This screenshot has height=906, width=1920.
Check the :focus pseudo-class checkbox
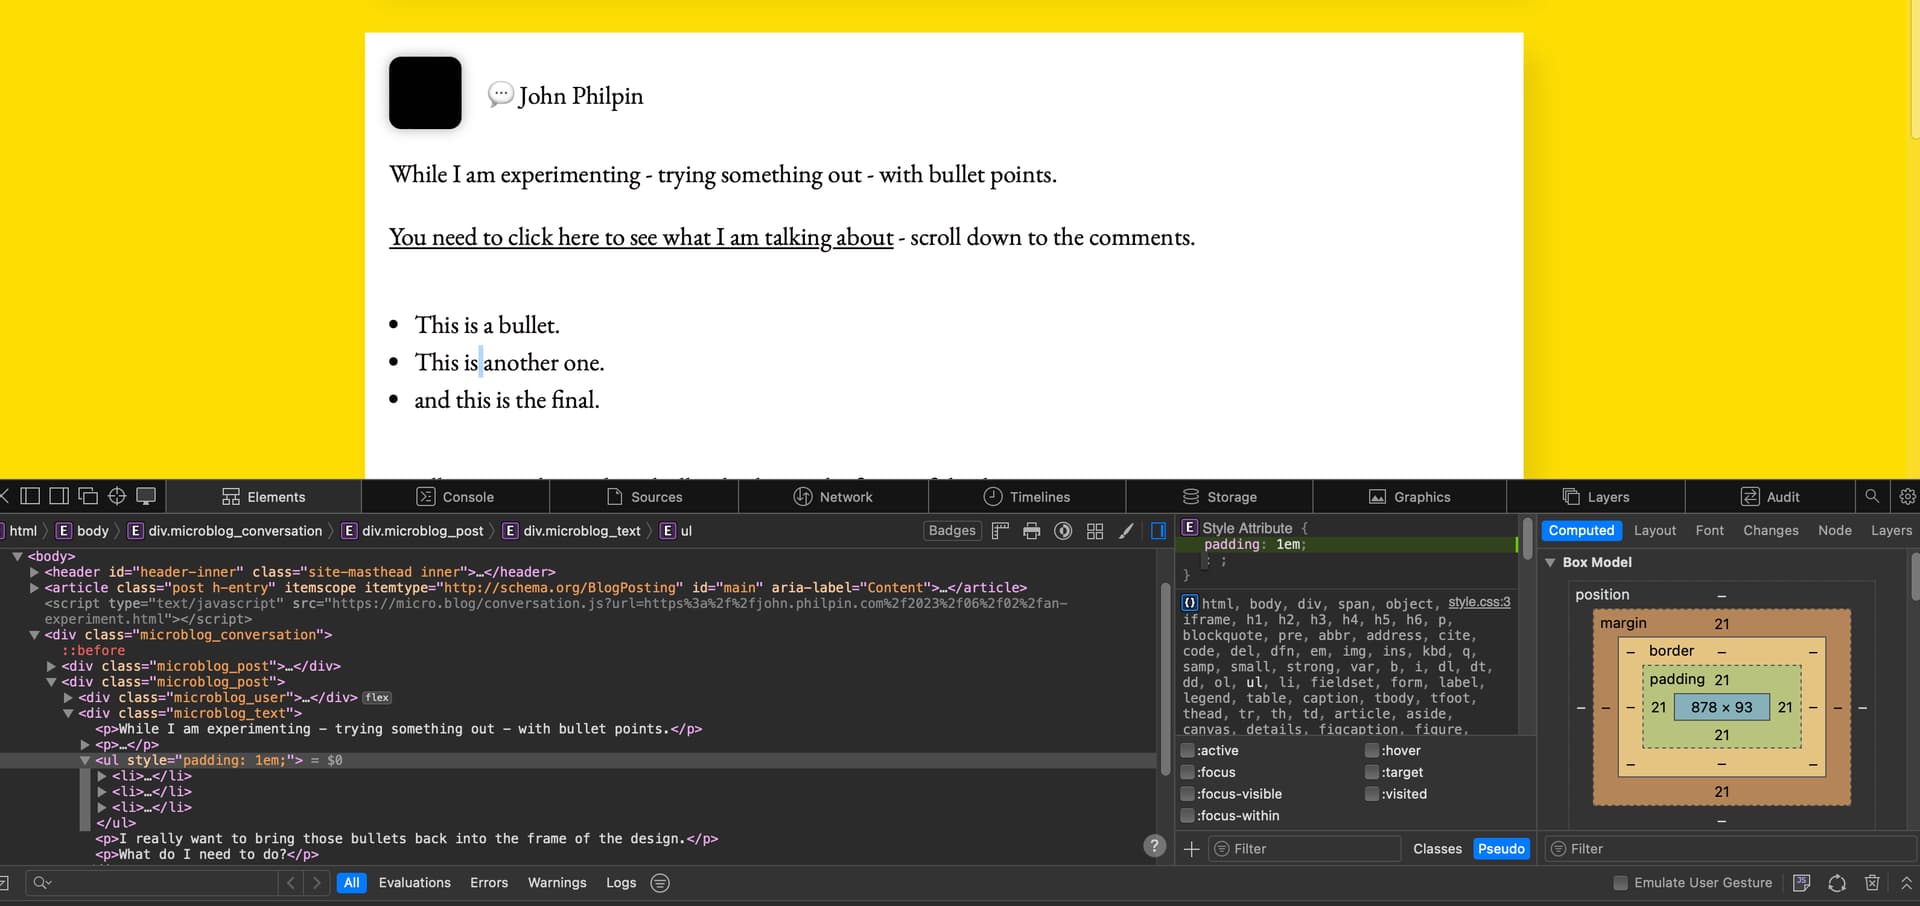[x=1188, y=773]
